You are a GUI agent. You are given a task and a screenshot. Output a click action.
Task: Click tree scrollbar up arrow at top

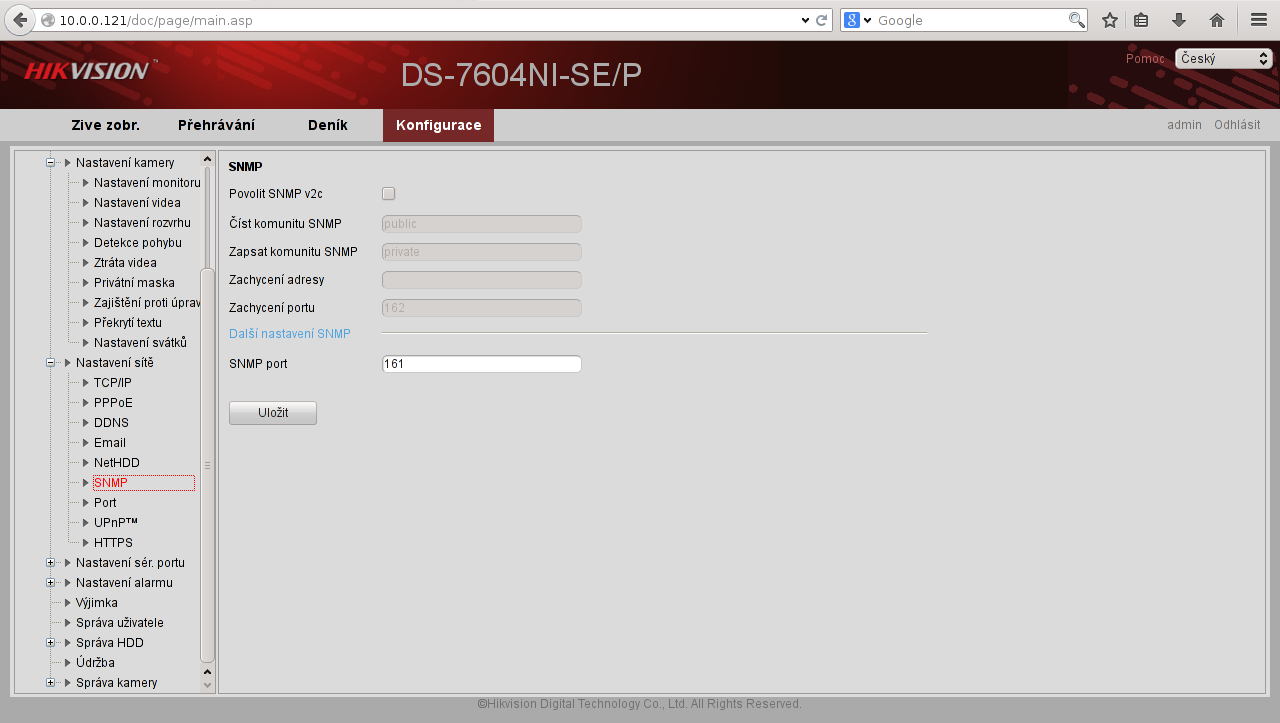click(207, 159)
